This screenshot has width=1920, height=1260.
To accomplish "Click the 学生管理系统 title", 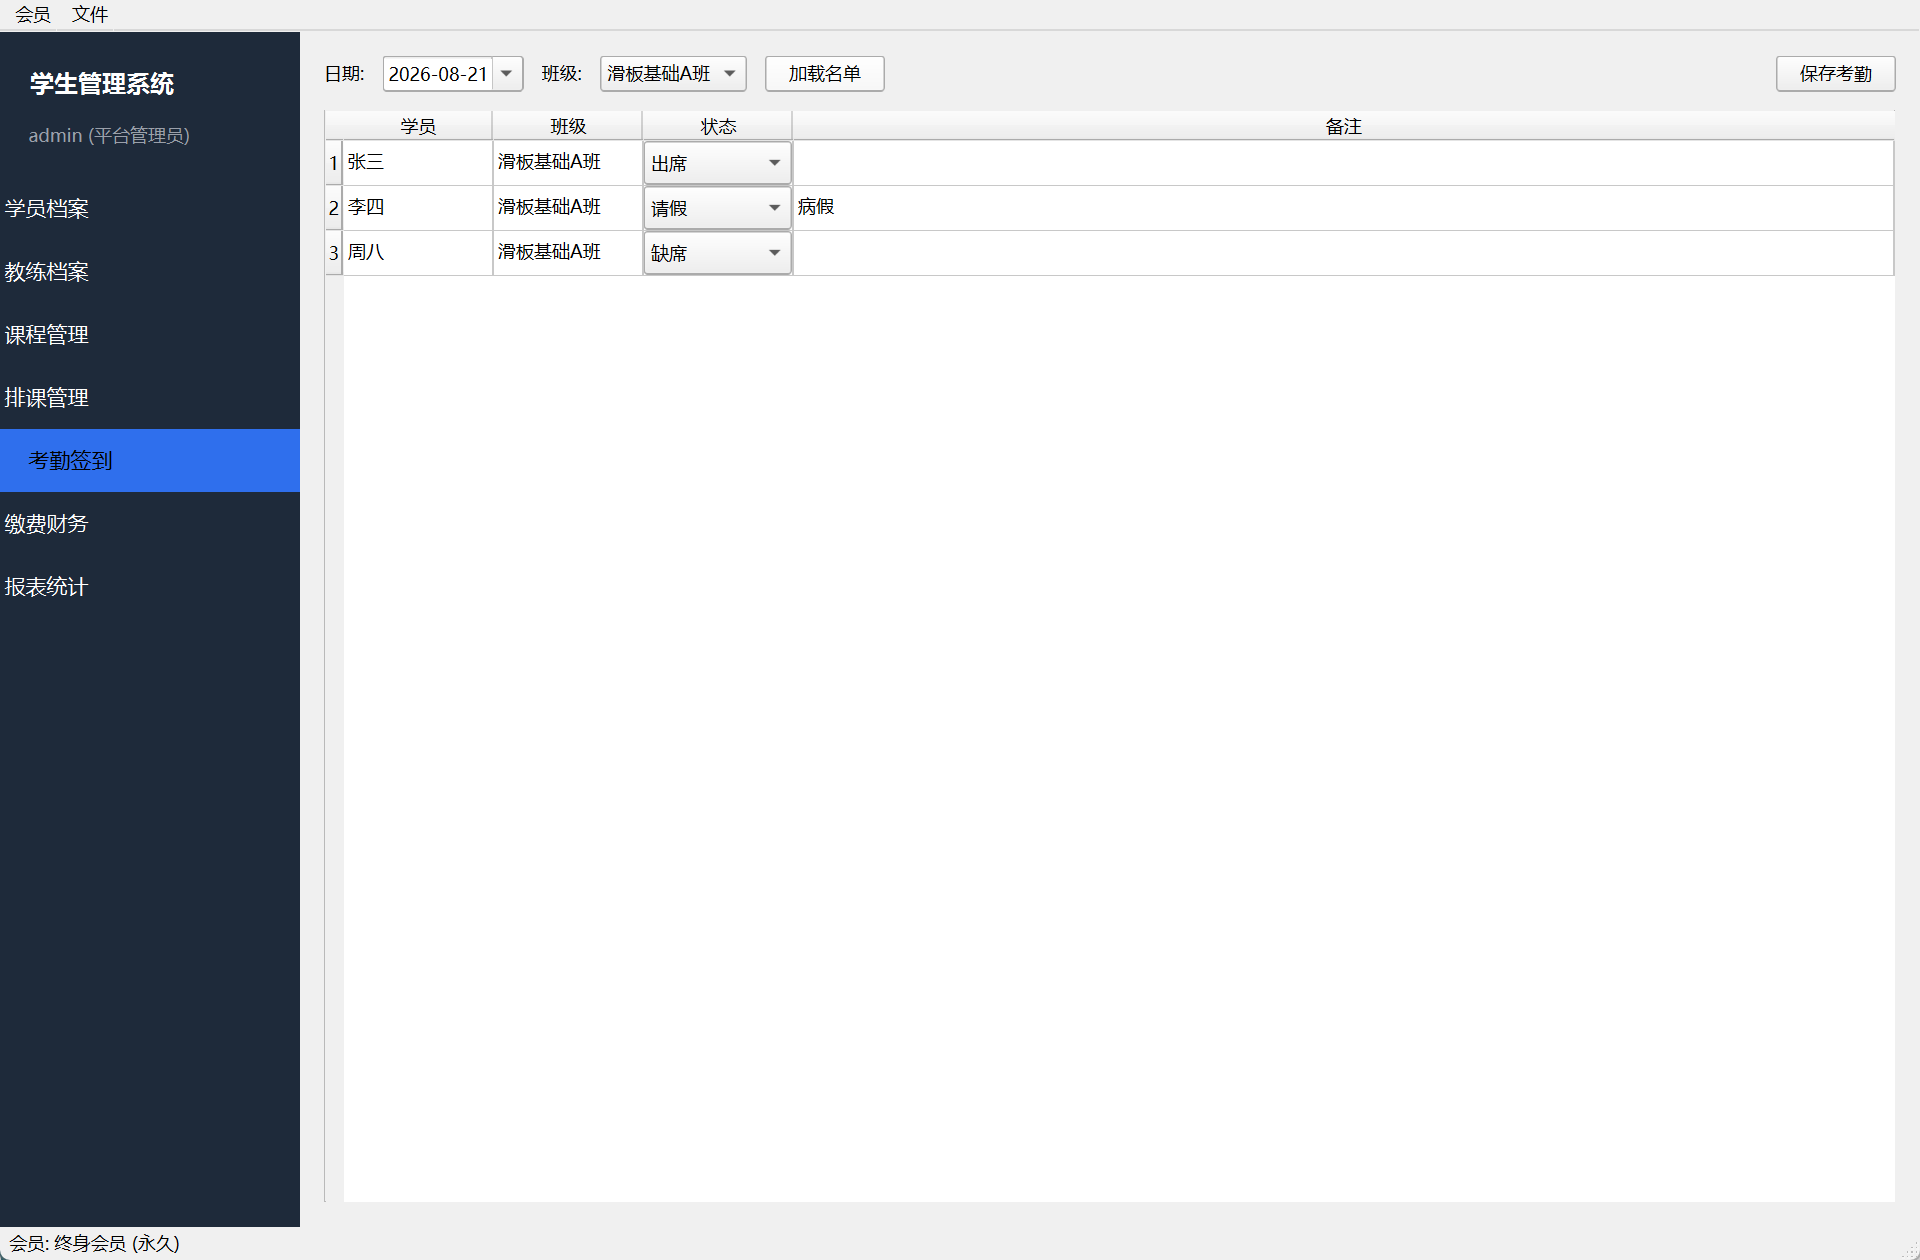I will [x=102, y=84].
